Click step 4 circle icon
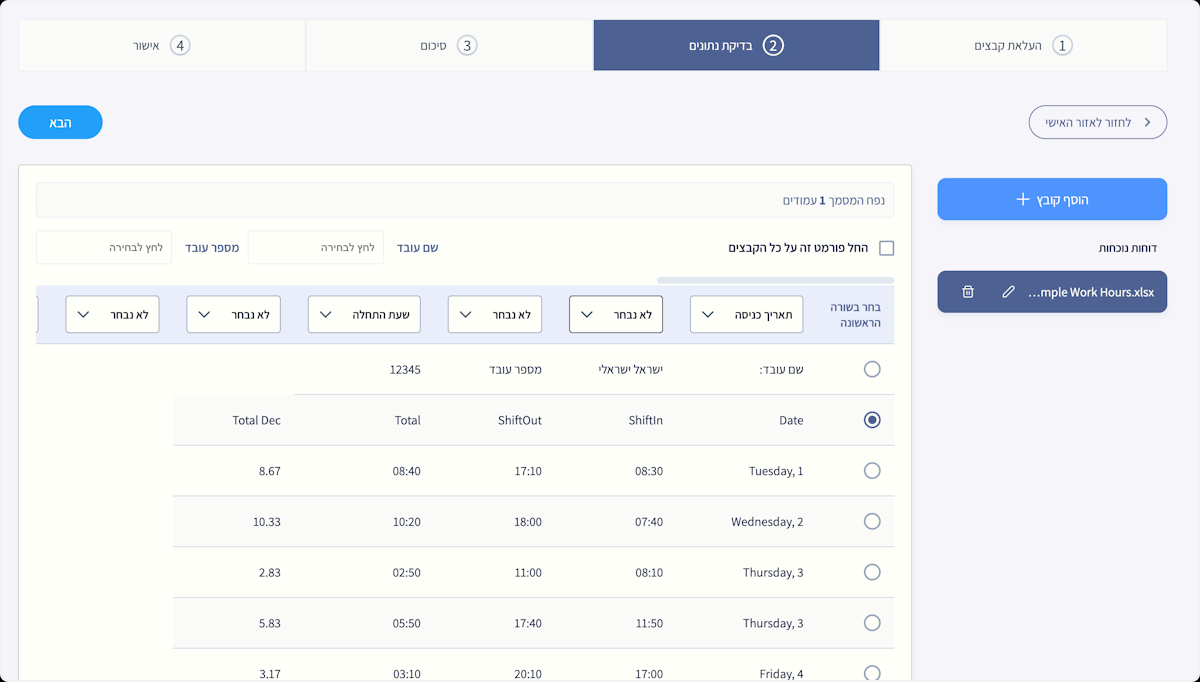The width and height of the screenshot is (1200, 682). coord(180,46)
